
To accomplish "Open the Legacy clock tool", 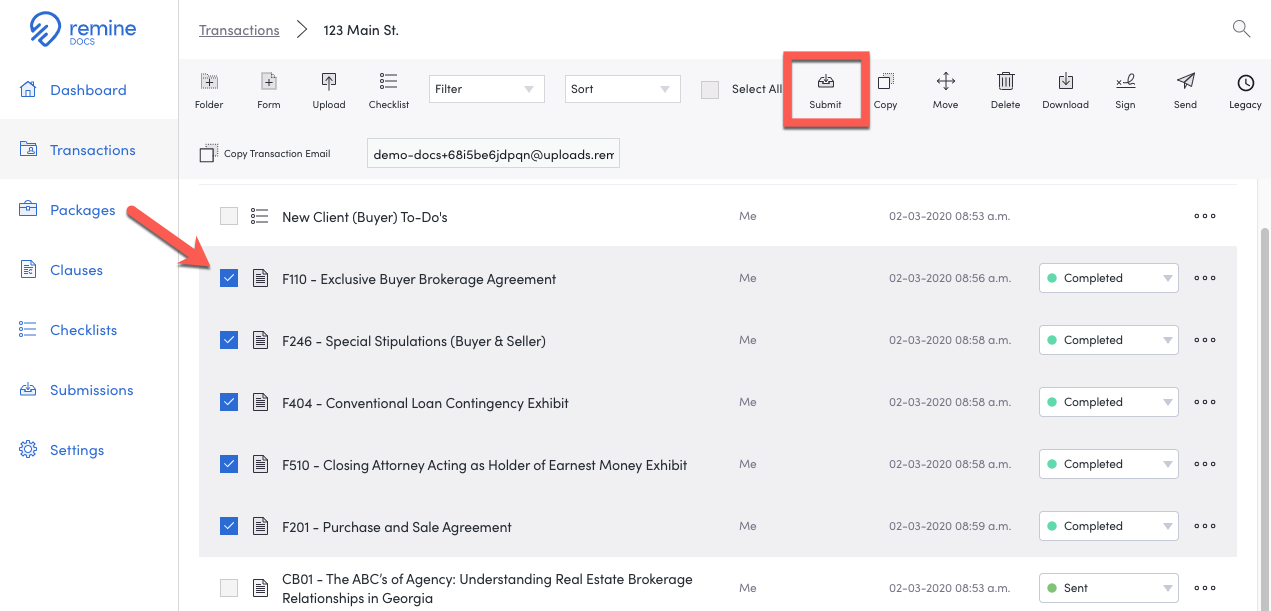I will (x=1245, y=90).
